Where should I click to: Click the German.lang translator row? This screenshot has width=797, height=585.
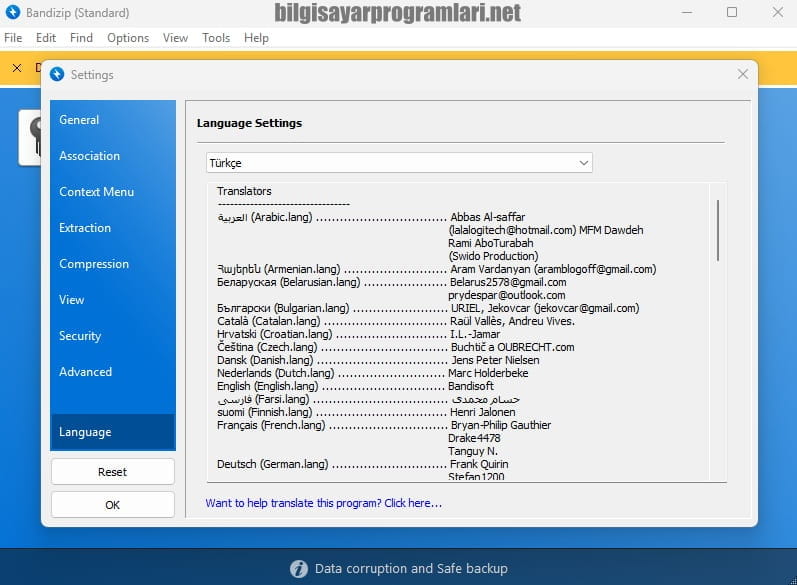[x=362, y=464]
